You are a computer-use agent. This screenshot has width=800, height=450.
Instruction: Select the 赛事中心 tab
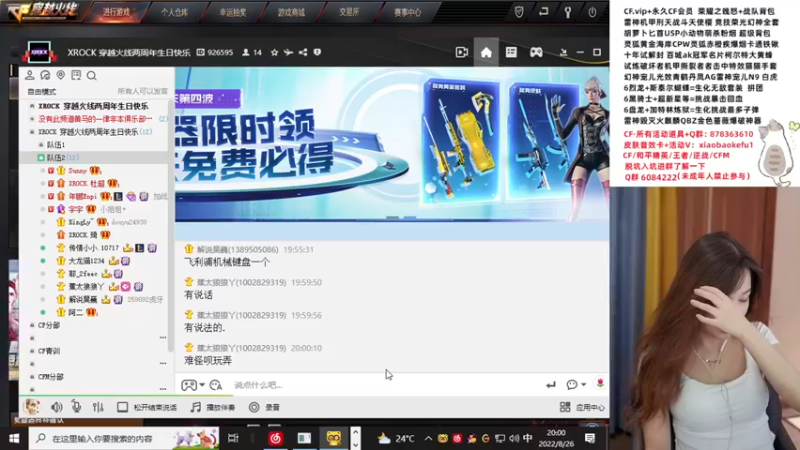pos(408,12)
